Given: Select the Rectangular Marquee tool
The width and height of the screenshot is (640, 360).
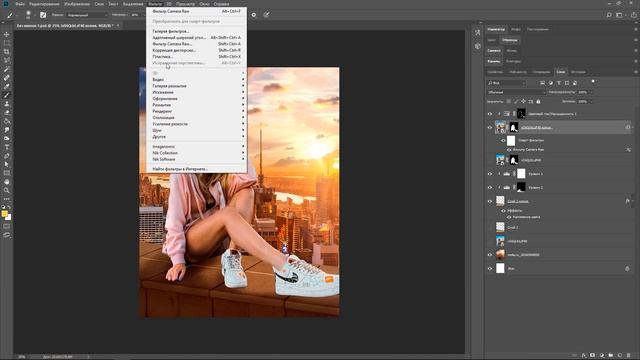Looking at the screenshot, I should (7, 43).
